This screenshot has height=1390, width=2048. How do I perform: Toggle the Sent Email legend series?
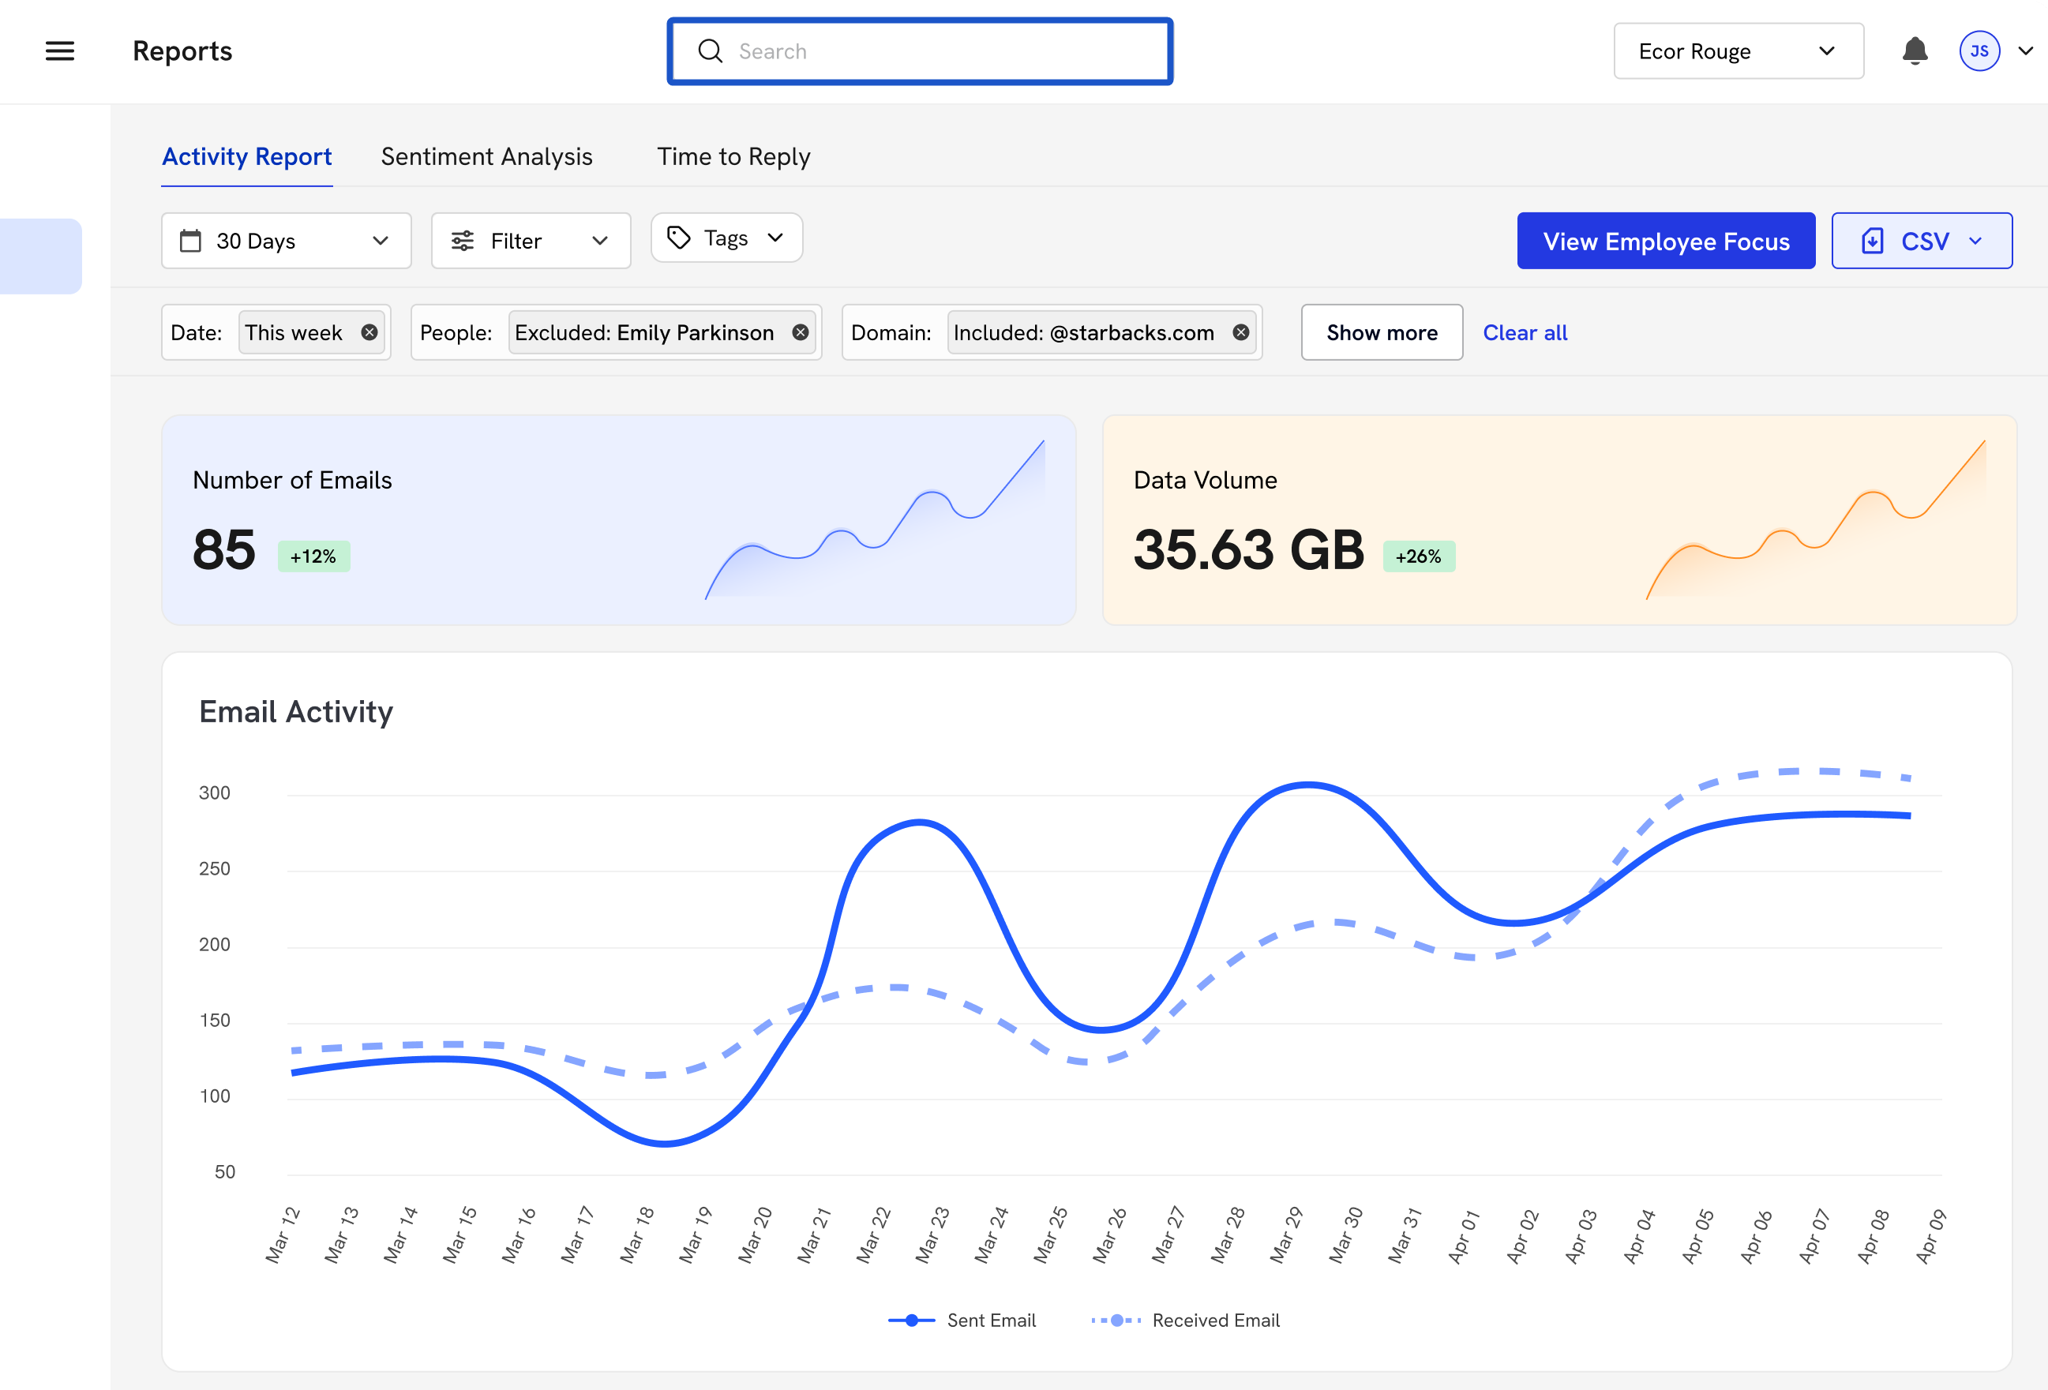[x=962, y=1320]
